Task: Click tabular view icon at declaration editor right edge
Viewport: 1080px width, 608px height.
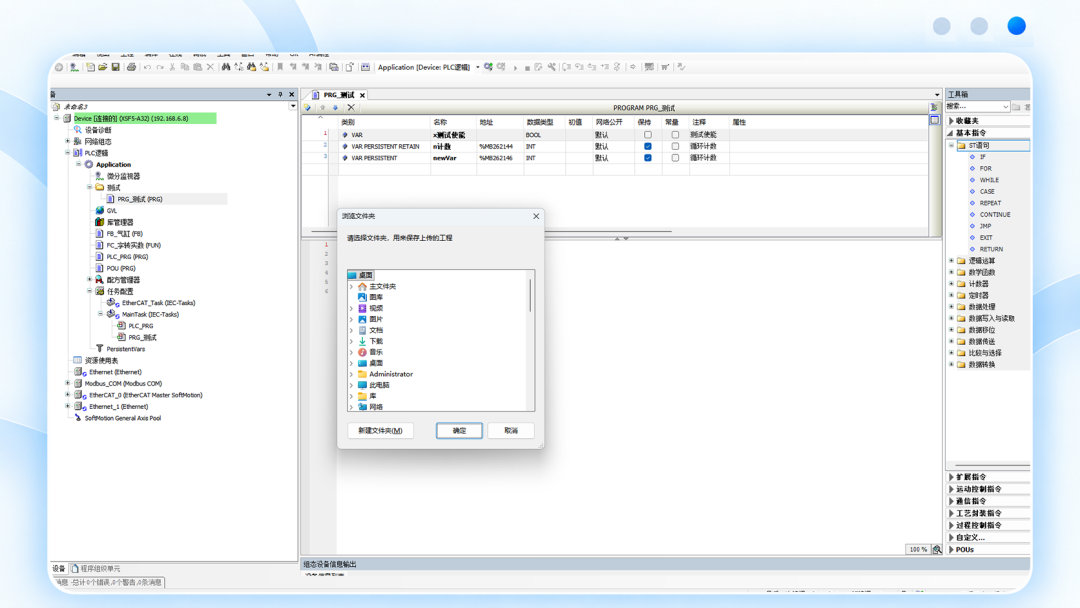Action: click(x=935, y=120)
